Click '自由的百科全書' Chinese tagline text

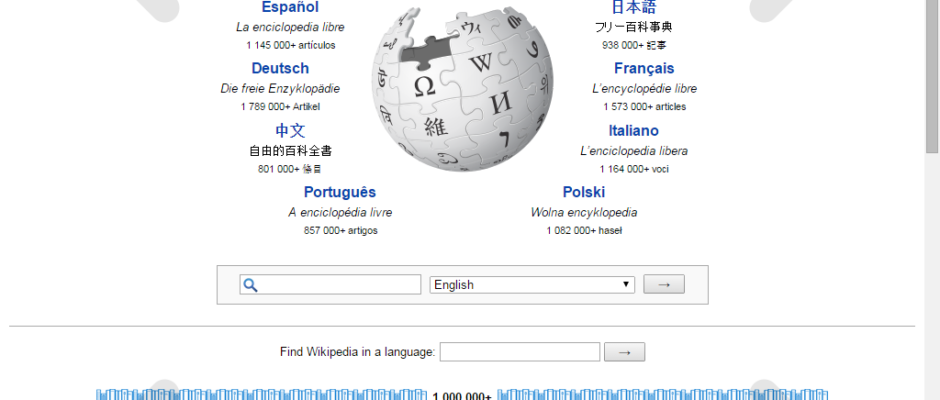point(291,151)
